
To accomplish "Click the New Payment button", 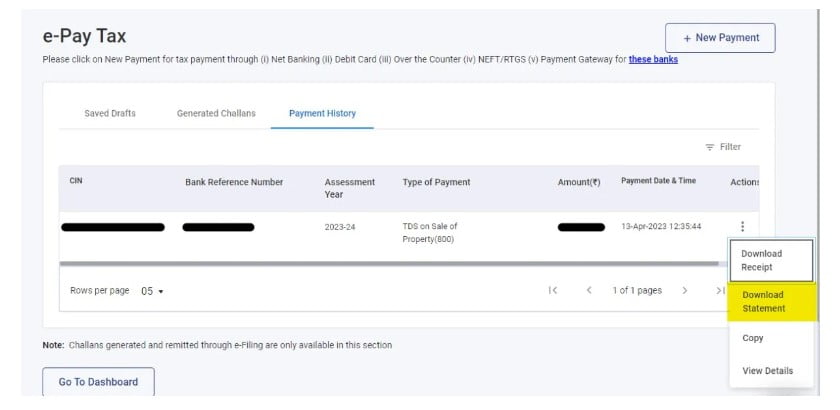I will coord(720,38).
